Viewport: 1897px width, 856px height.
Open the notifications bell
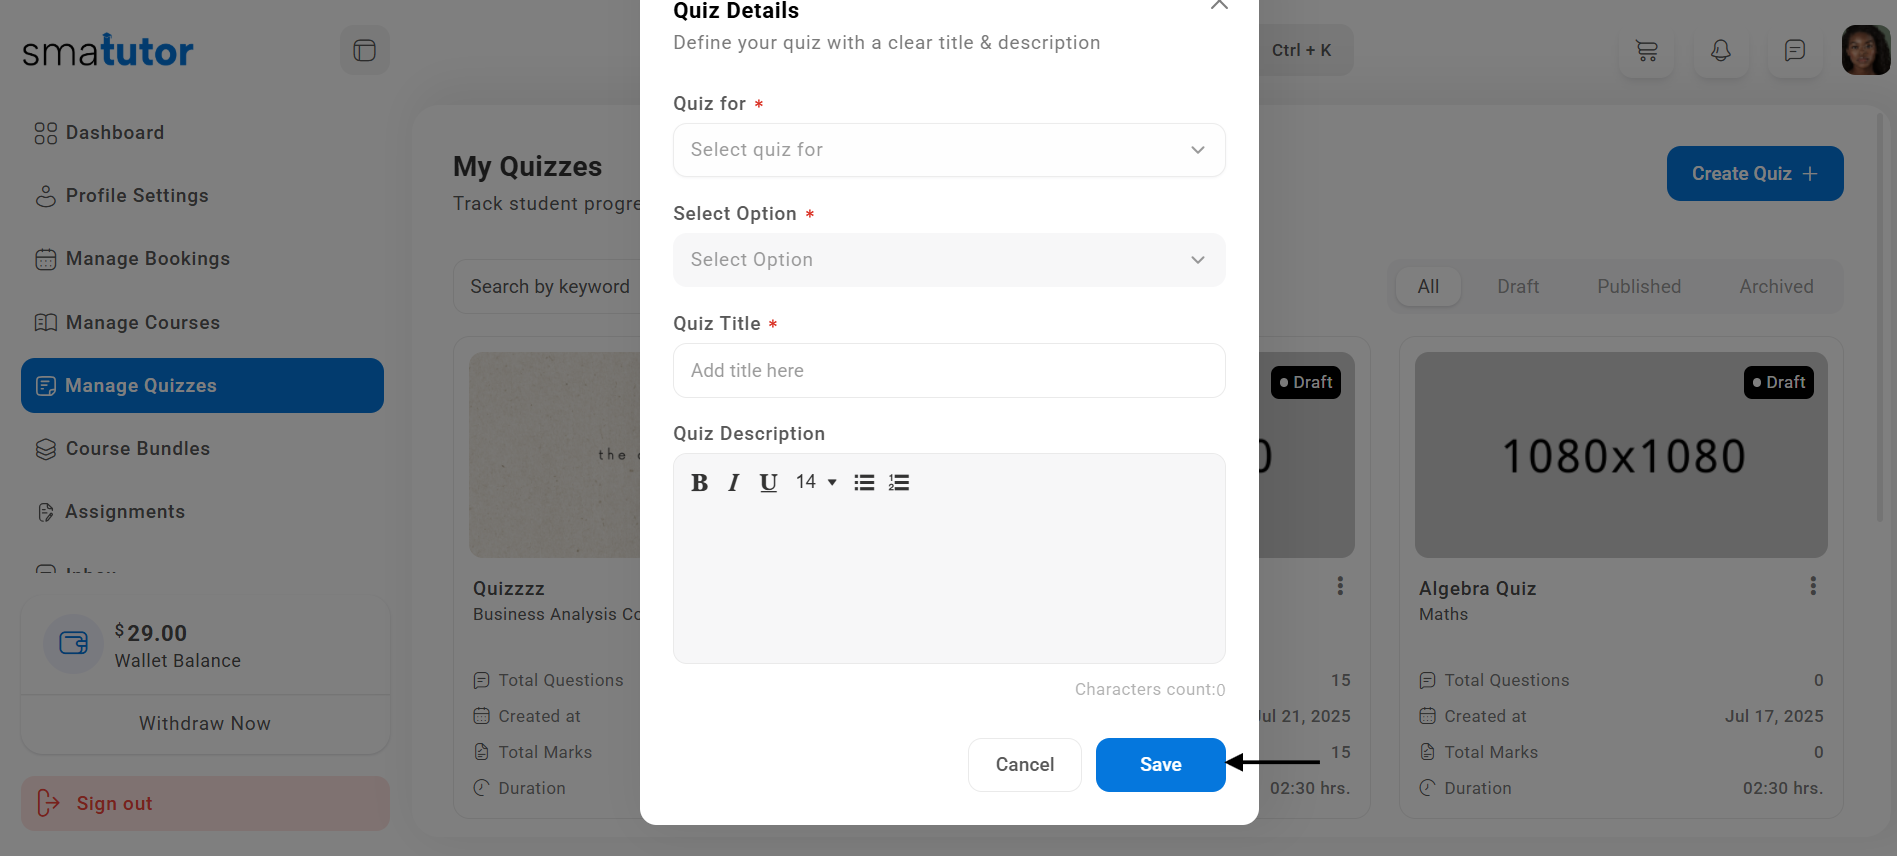click(1720, 50)
